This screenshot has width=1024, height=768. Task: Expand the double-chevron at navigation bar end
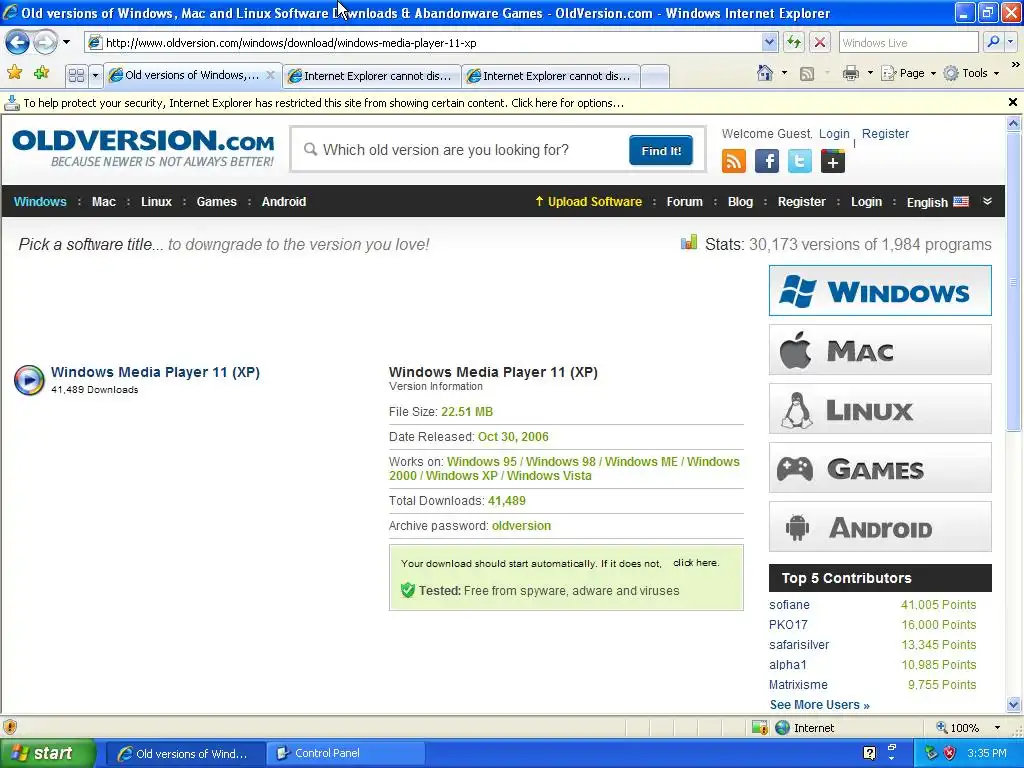pos(987,202)
